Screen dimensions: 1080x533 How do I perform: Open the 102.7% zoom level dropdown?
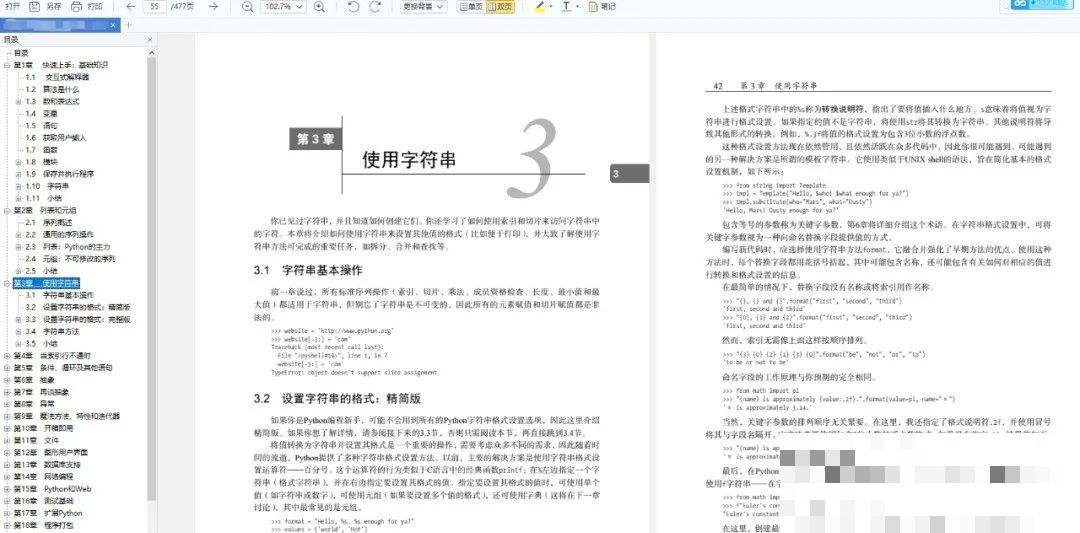(283, 6)
